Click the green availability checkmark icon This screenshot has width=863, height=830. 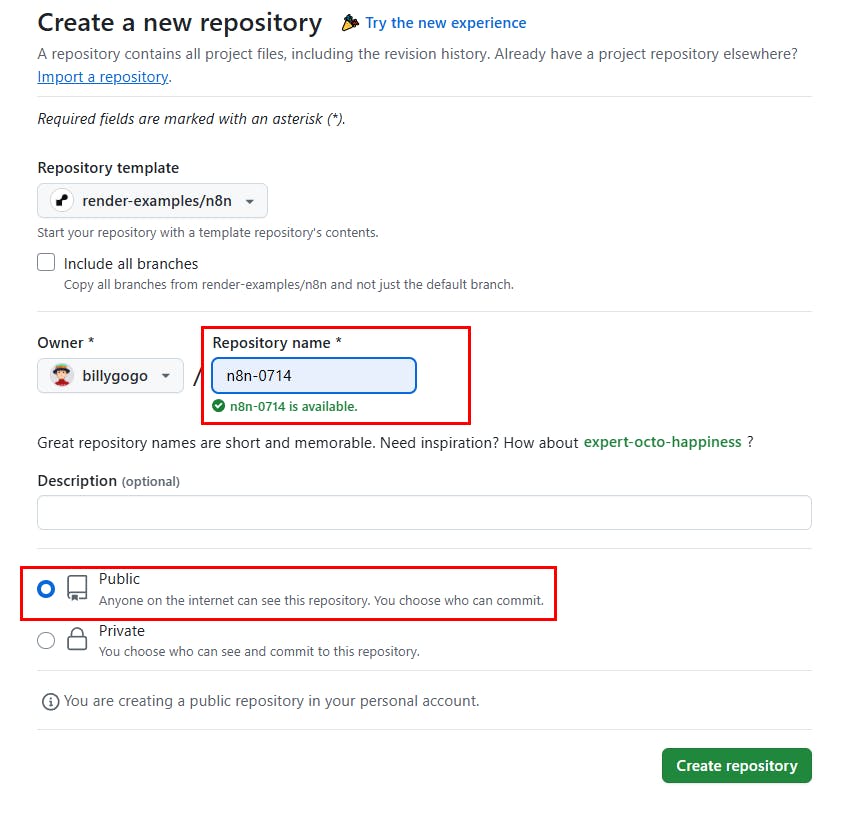(219, 406)
